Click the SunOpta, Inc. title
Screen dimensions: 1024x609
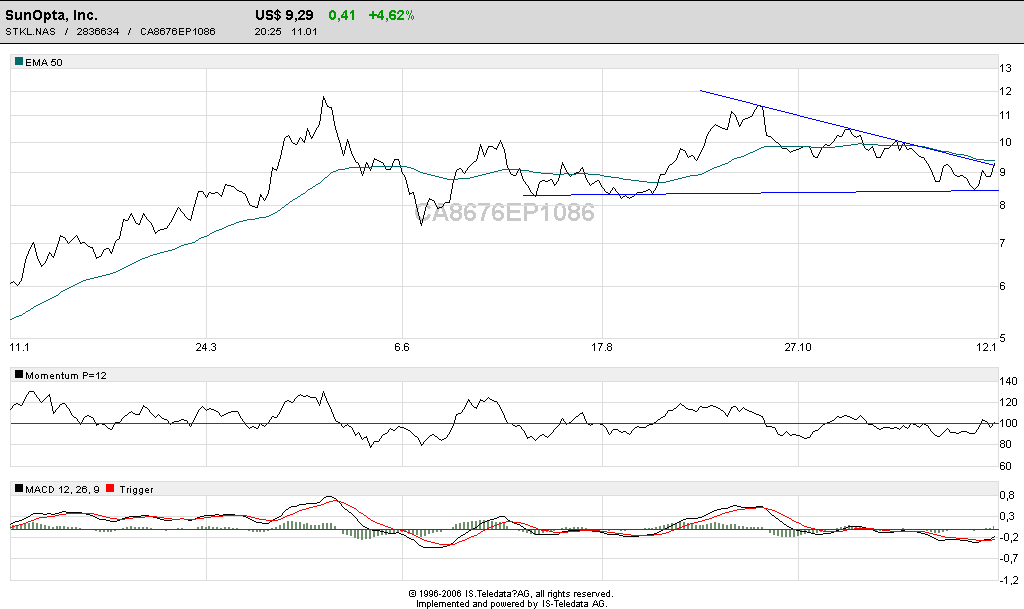(x=52, y=15)
